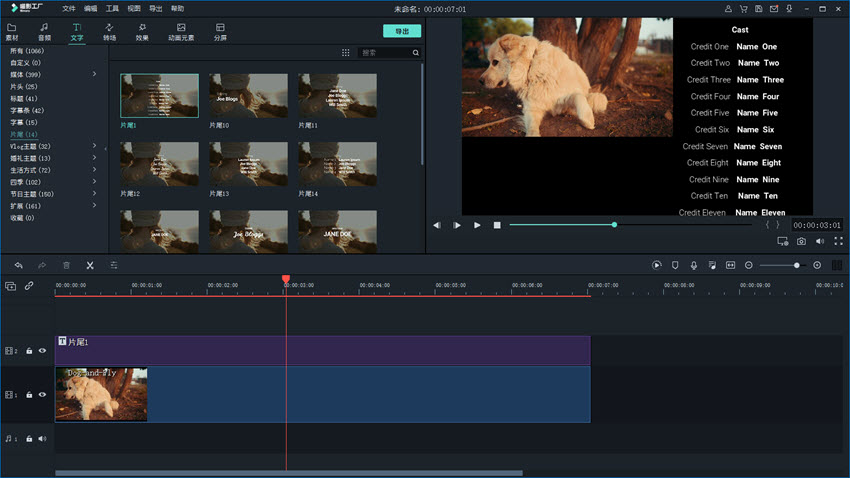Click the timeline zoom slider handle
Viewport: 850px width, 478px height.
point(796,265)
